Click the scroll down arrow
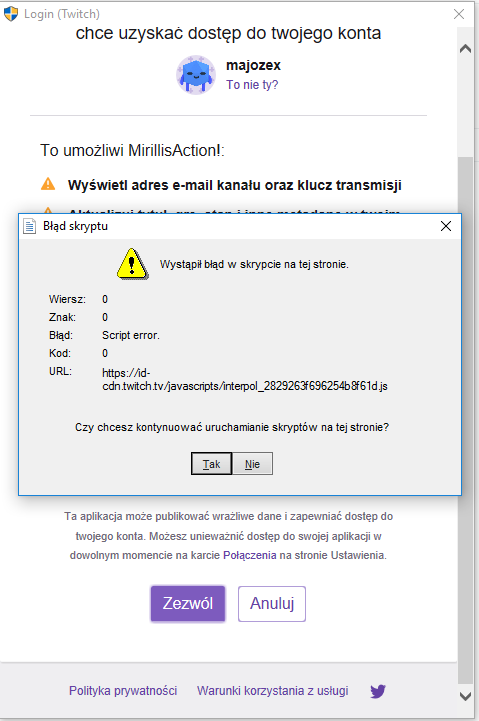The image size is (479, 721). point(465,696)
